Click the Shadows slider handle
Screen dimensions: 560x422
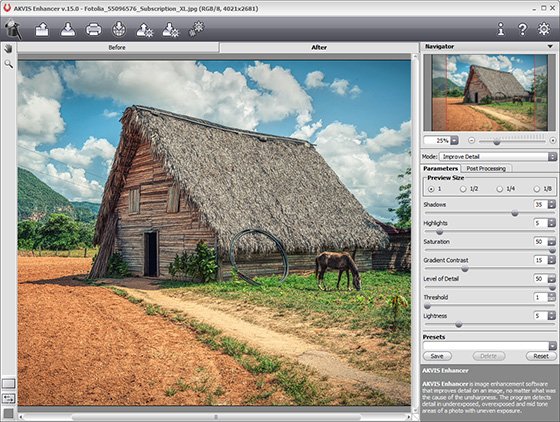pyautogui.click(x=515, y=213)
